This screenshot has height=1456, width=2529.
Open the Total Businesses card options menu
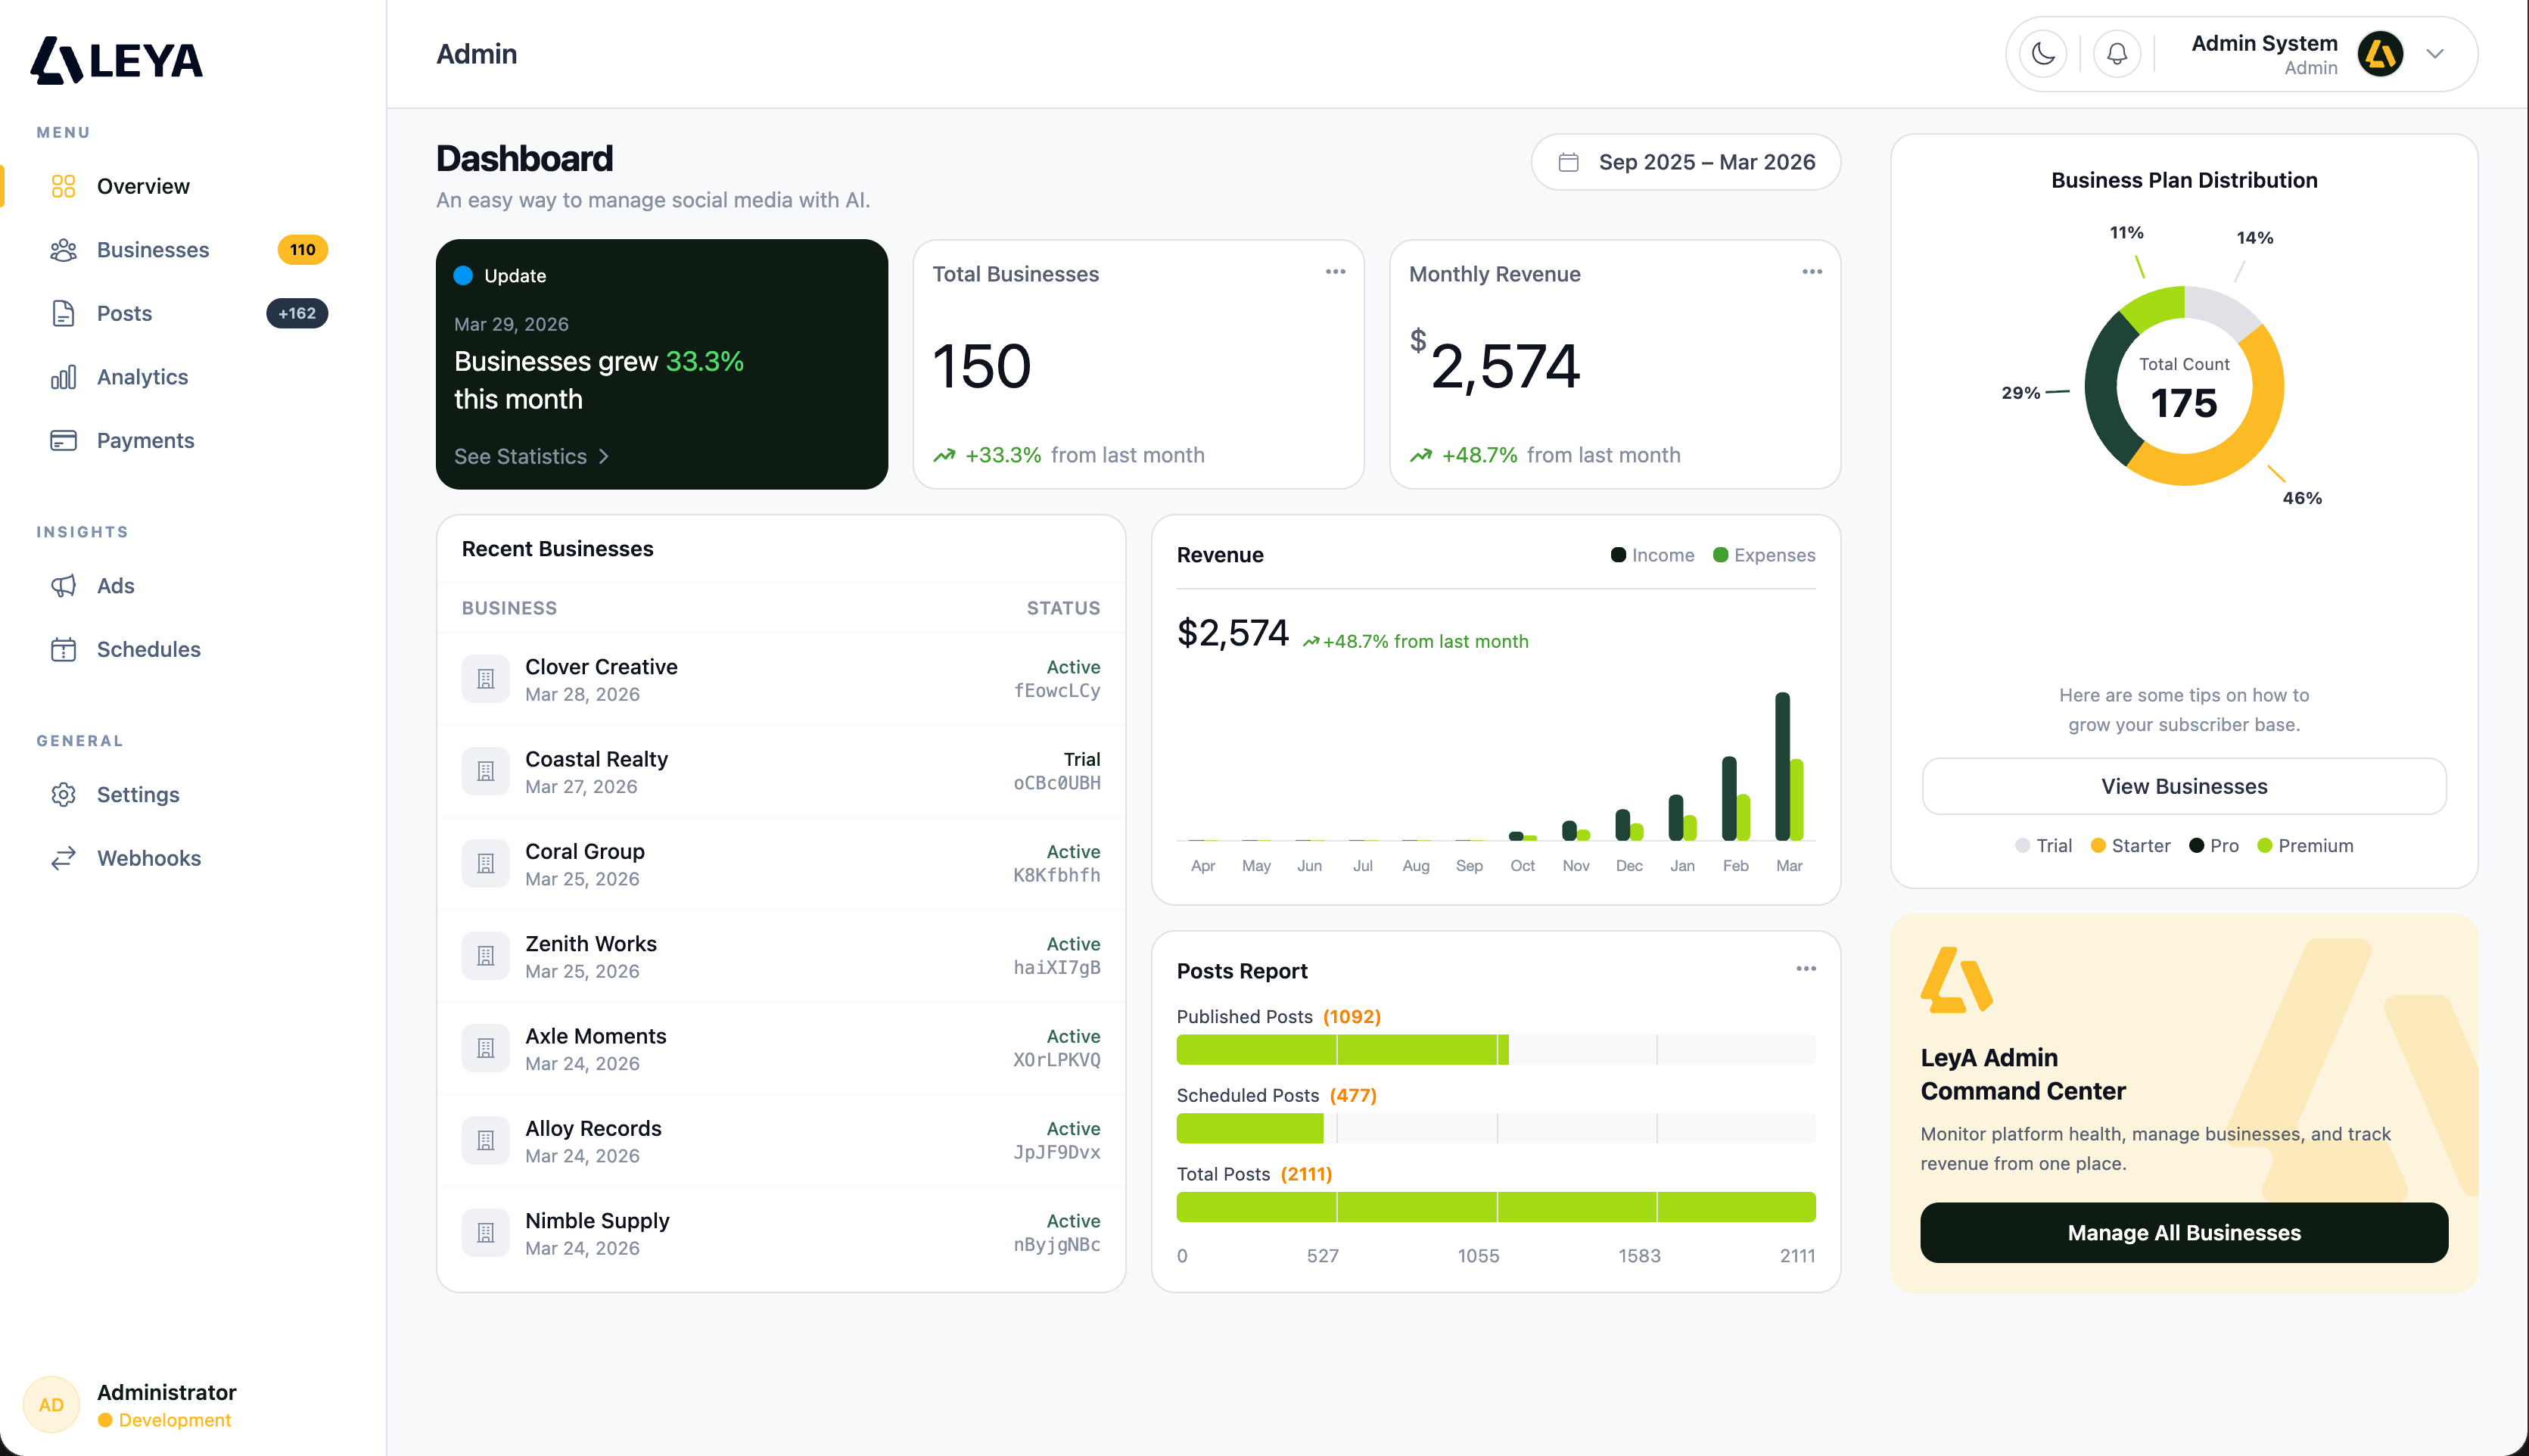pos(1335,271)
